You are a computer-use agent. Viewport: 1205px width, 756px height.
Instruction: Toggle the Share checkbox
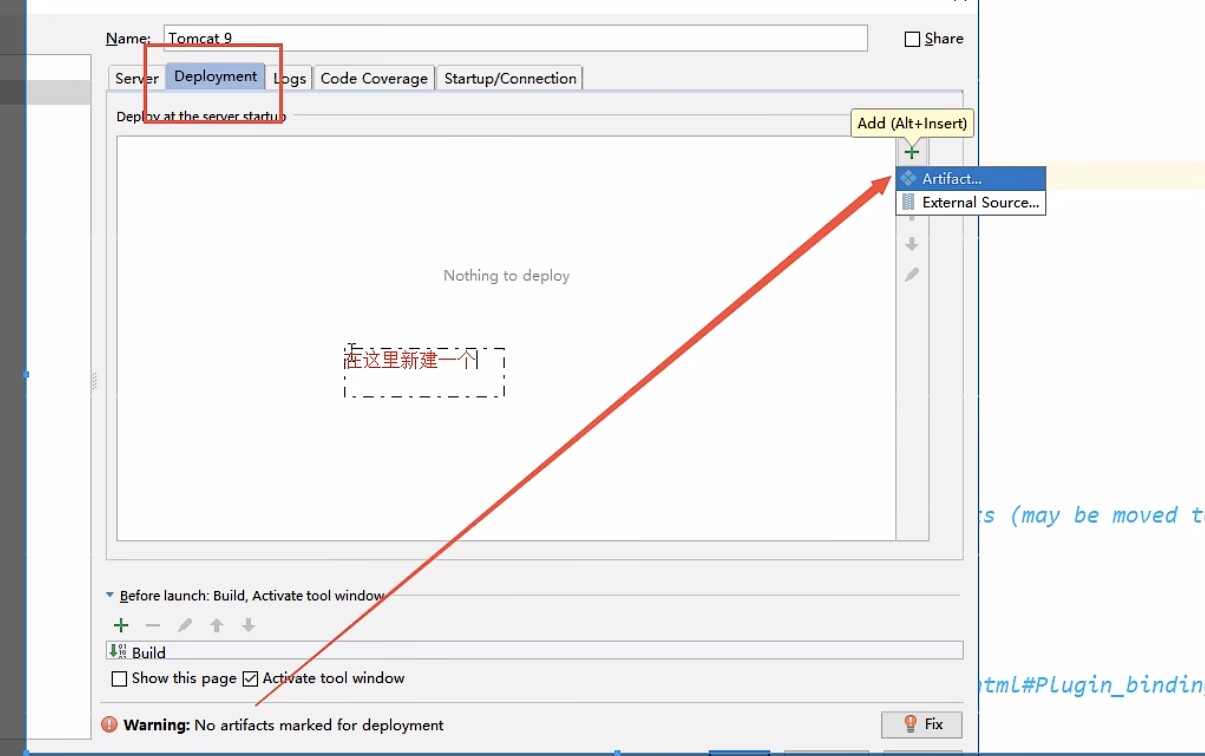pos(912,39)
